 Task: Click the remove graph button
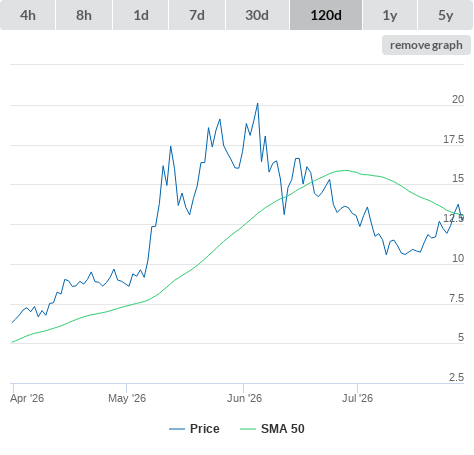point(426,45)
